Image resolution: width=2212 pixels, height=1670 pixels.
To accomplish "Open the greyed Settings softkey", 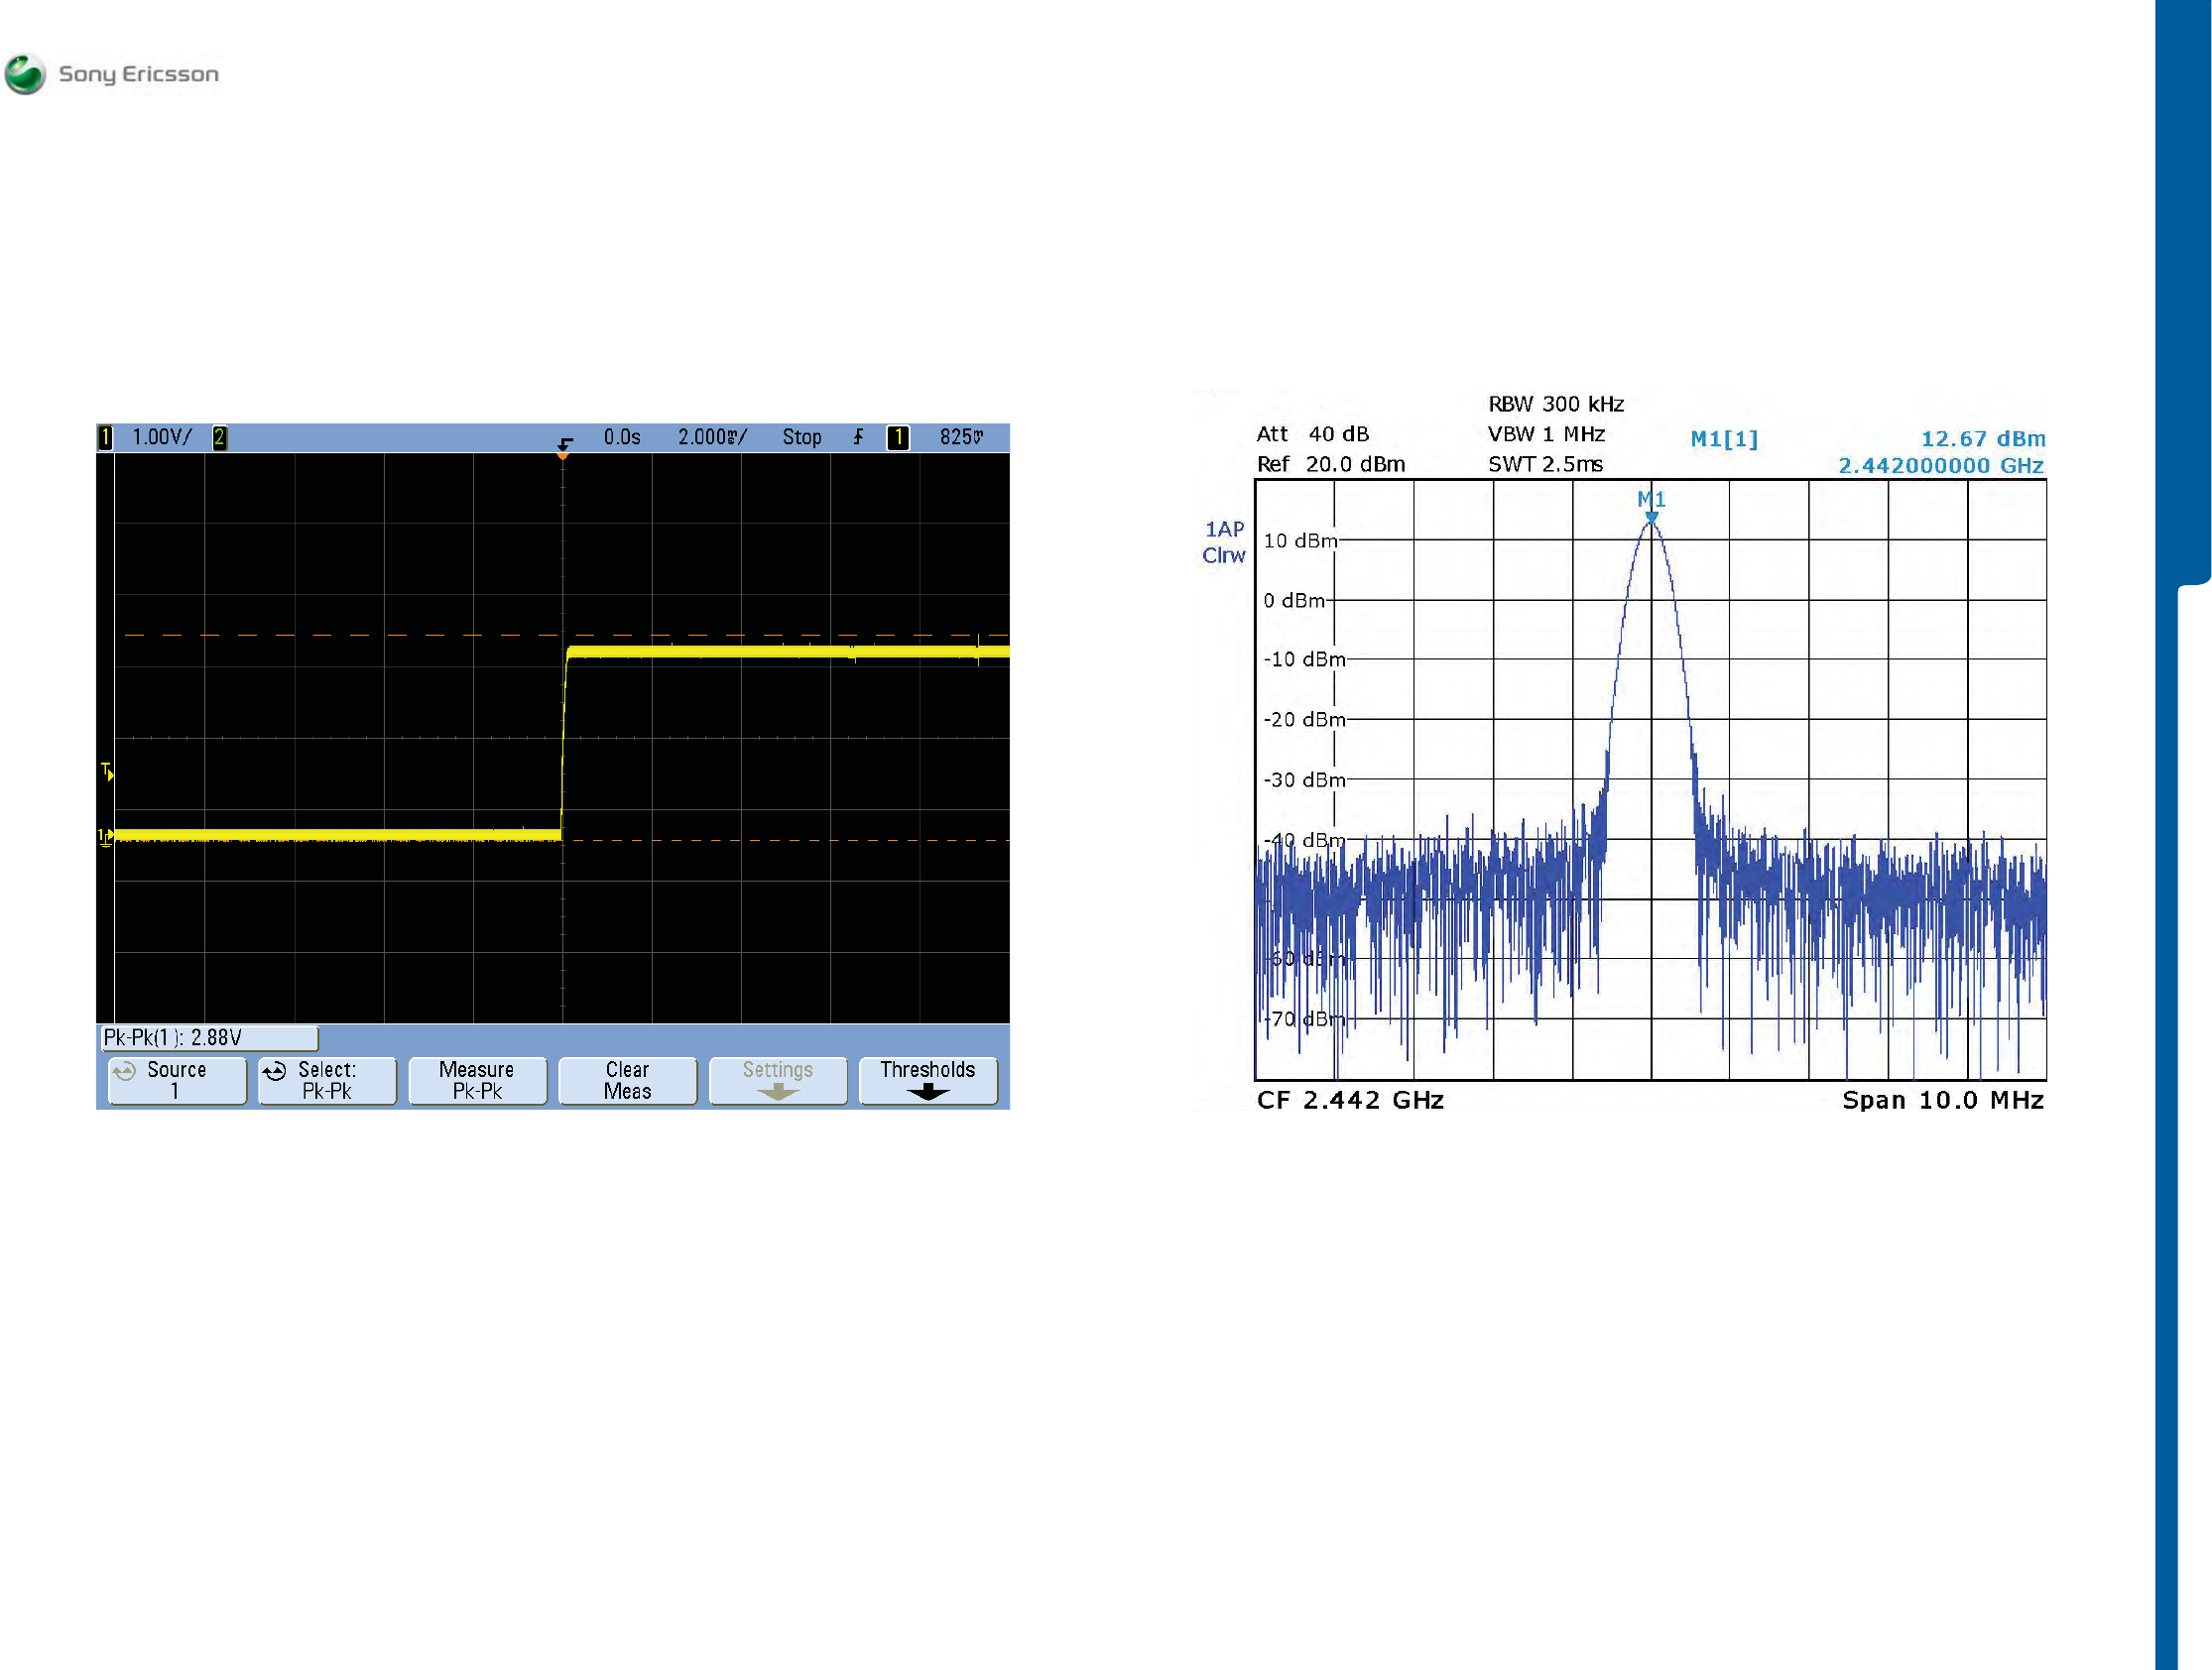I will click(777, 1081).
